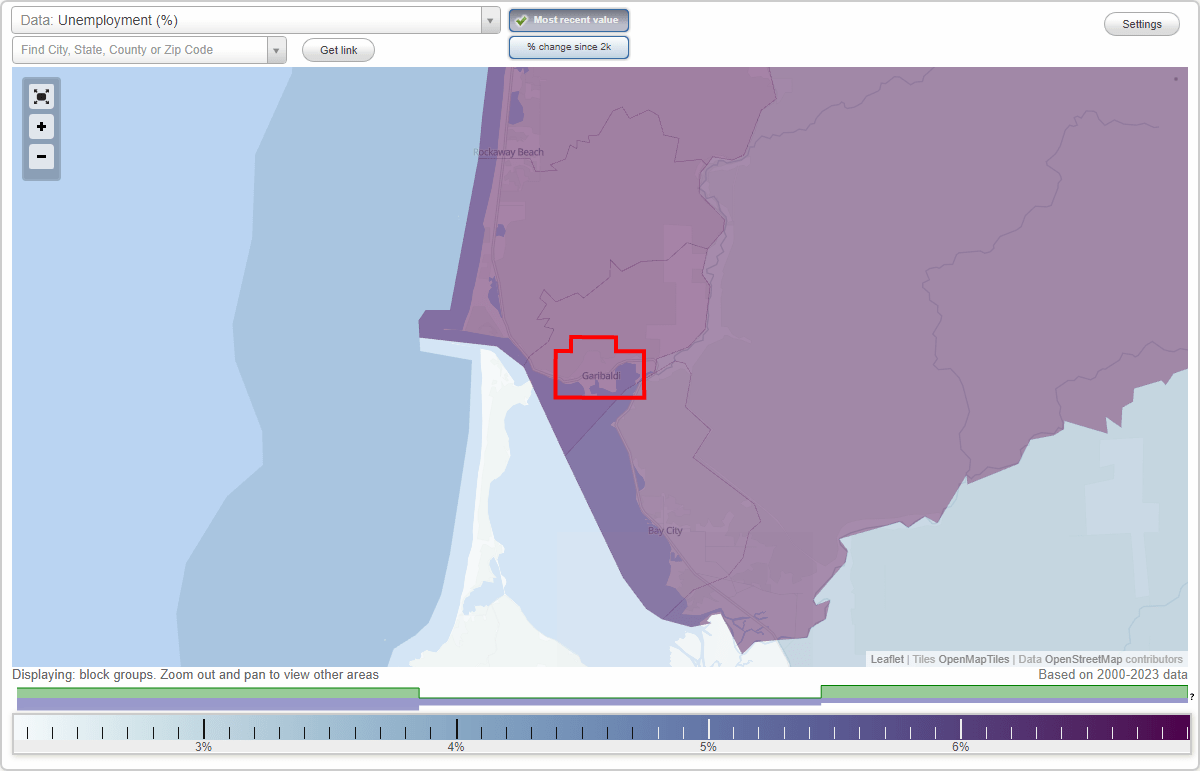Click the 4% mark on the color legend
Image resolution: width=1200 pixels, height=771 pixels.
coord(456,747)
